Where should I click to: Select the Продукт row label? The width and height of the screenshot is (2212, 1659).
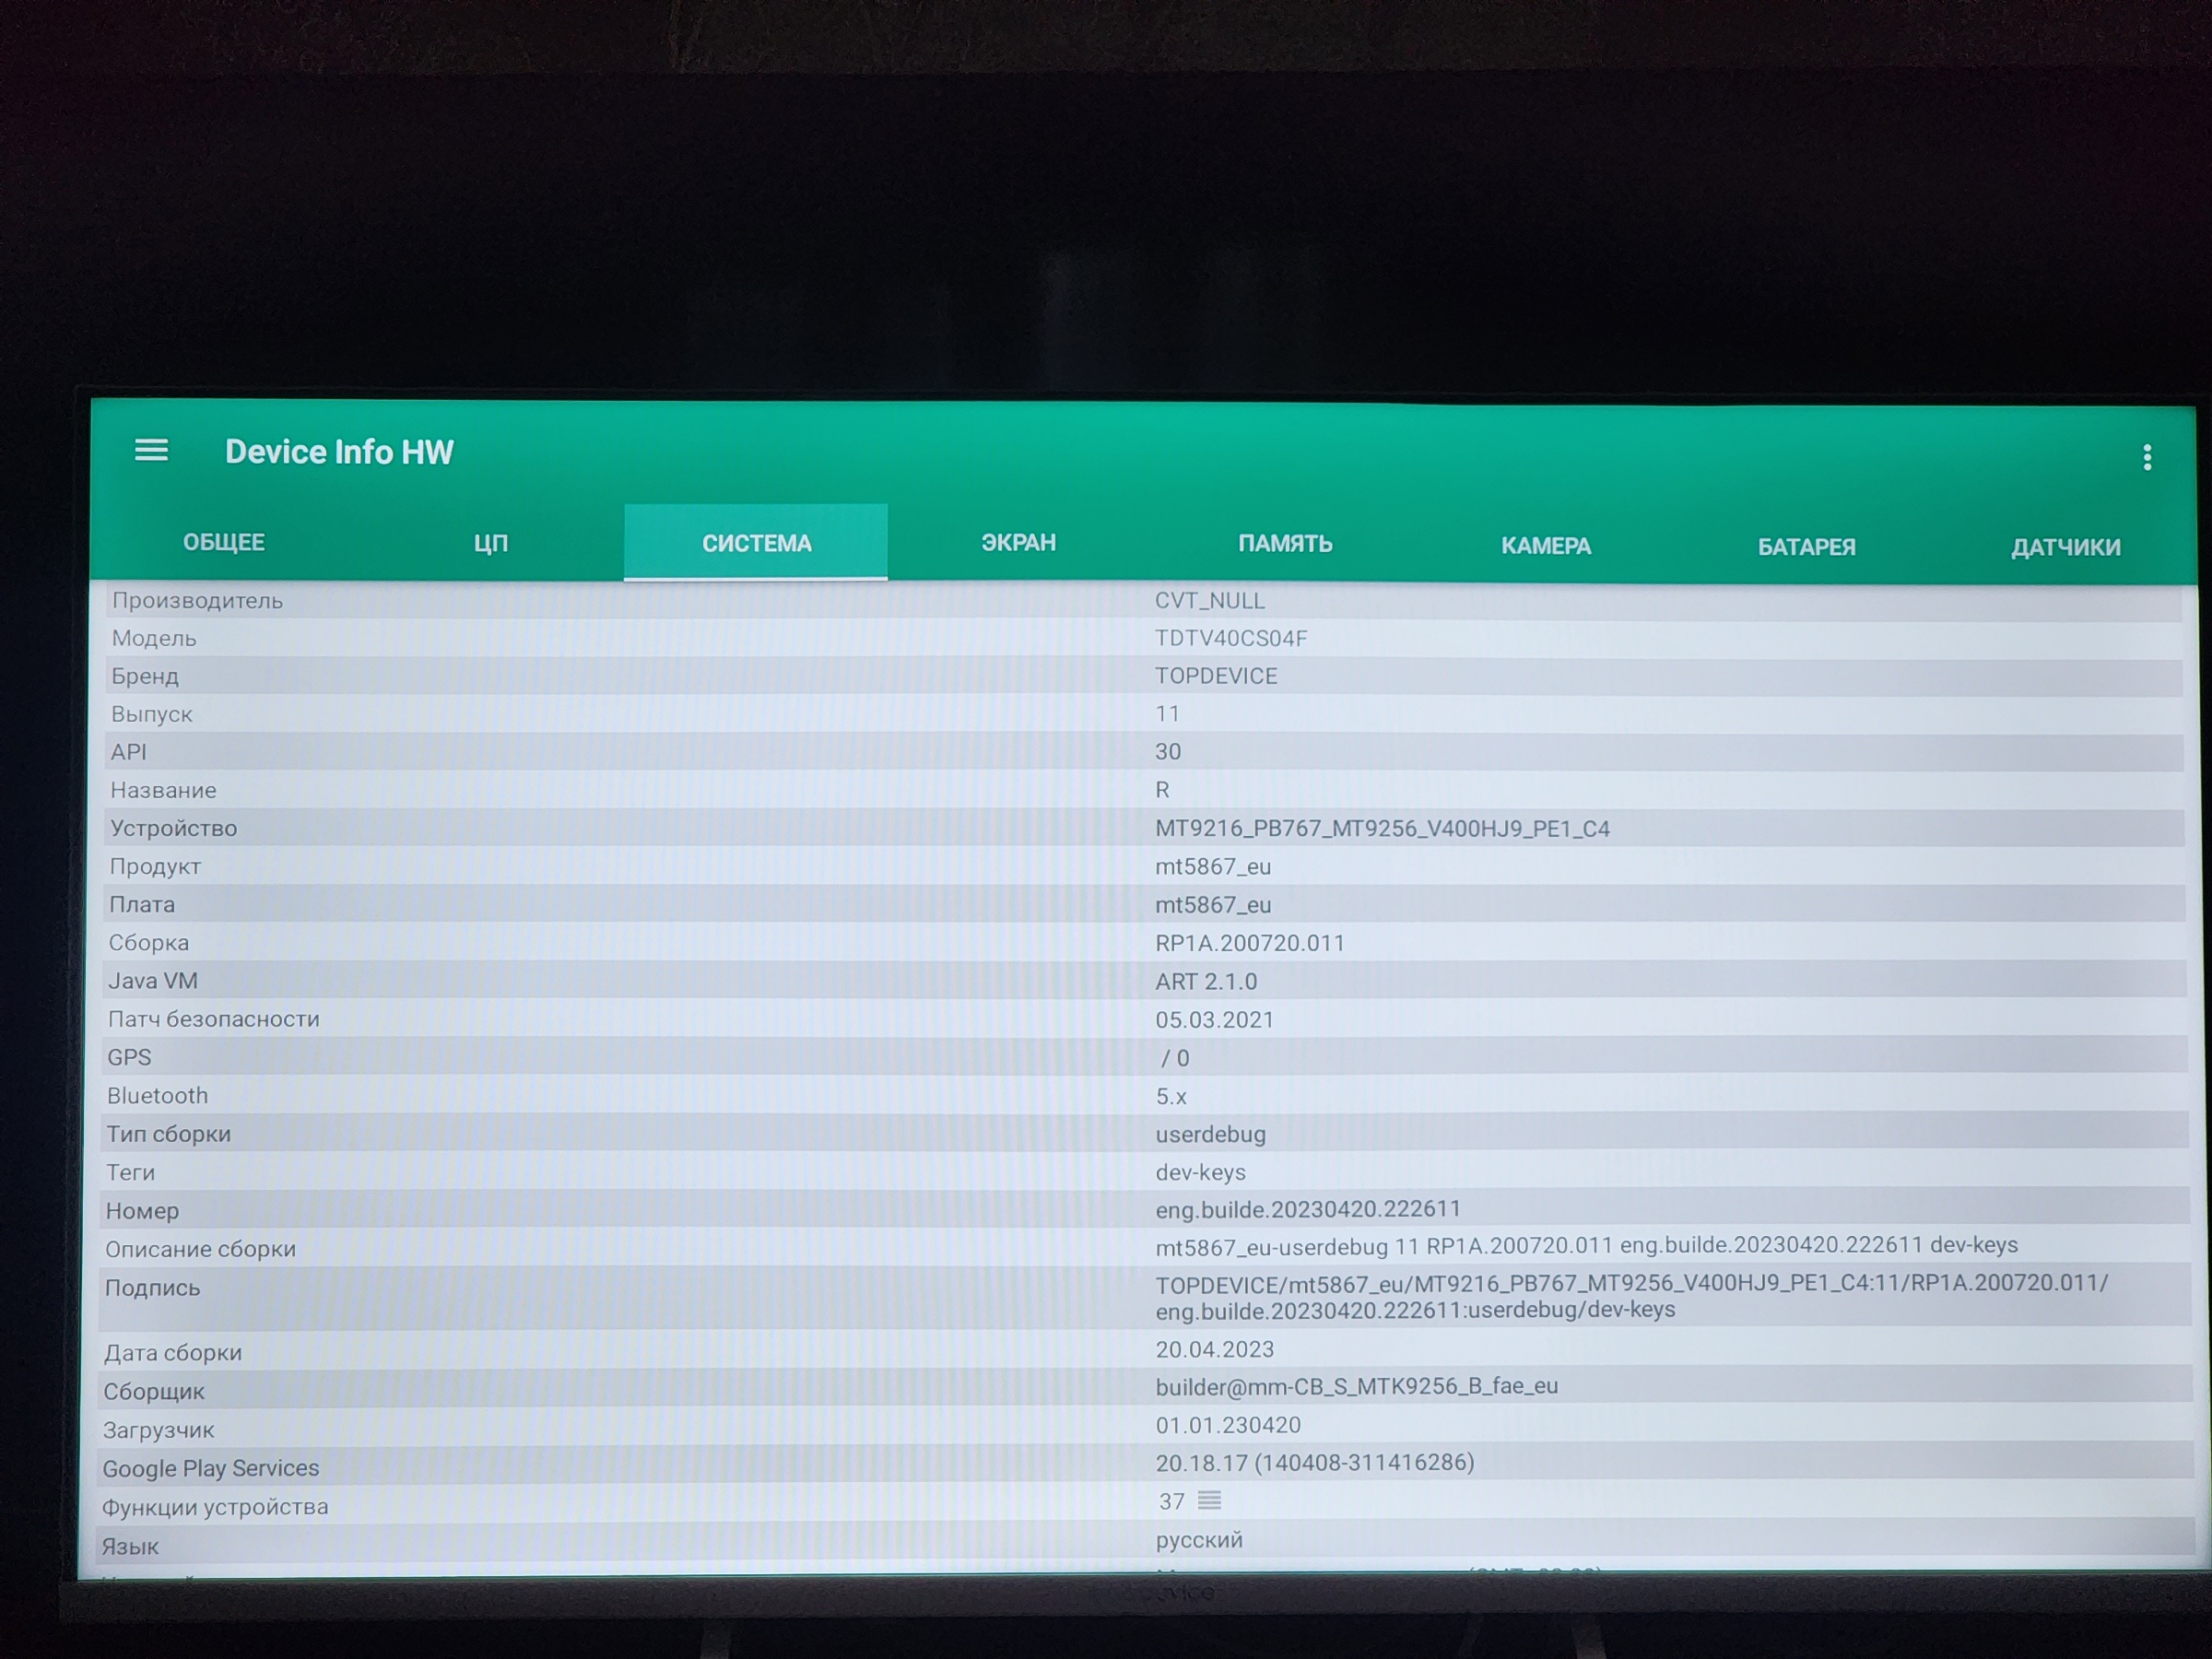pyautogui.click(x=155, y=867)
